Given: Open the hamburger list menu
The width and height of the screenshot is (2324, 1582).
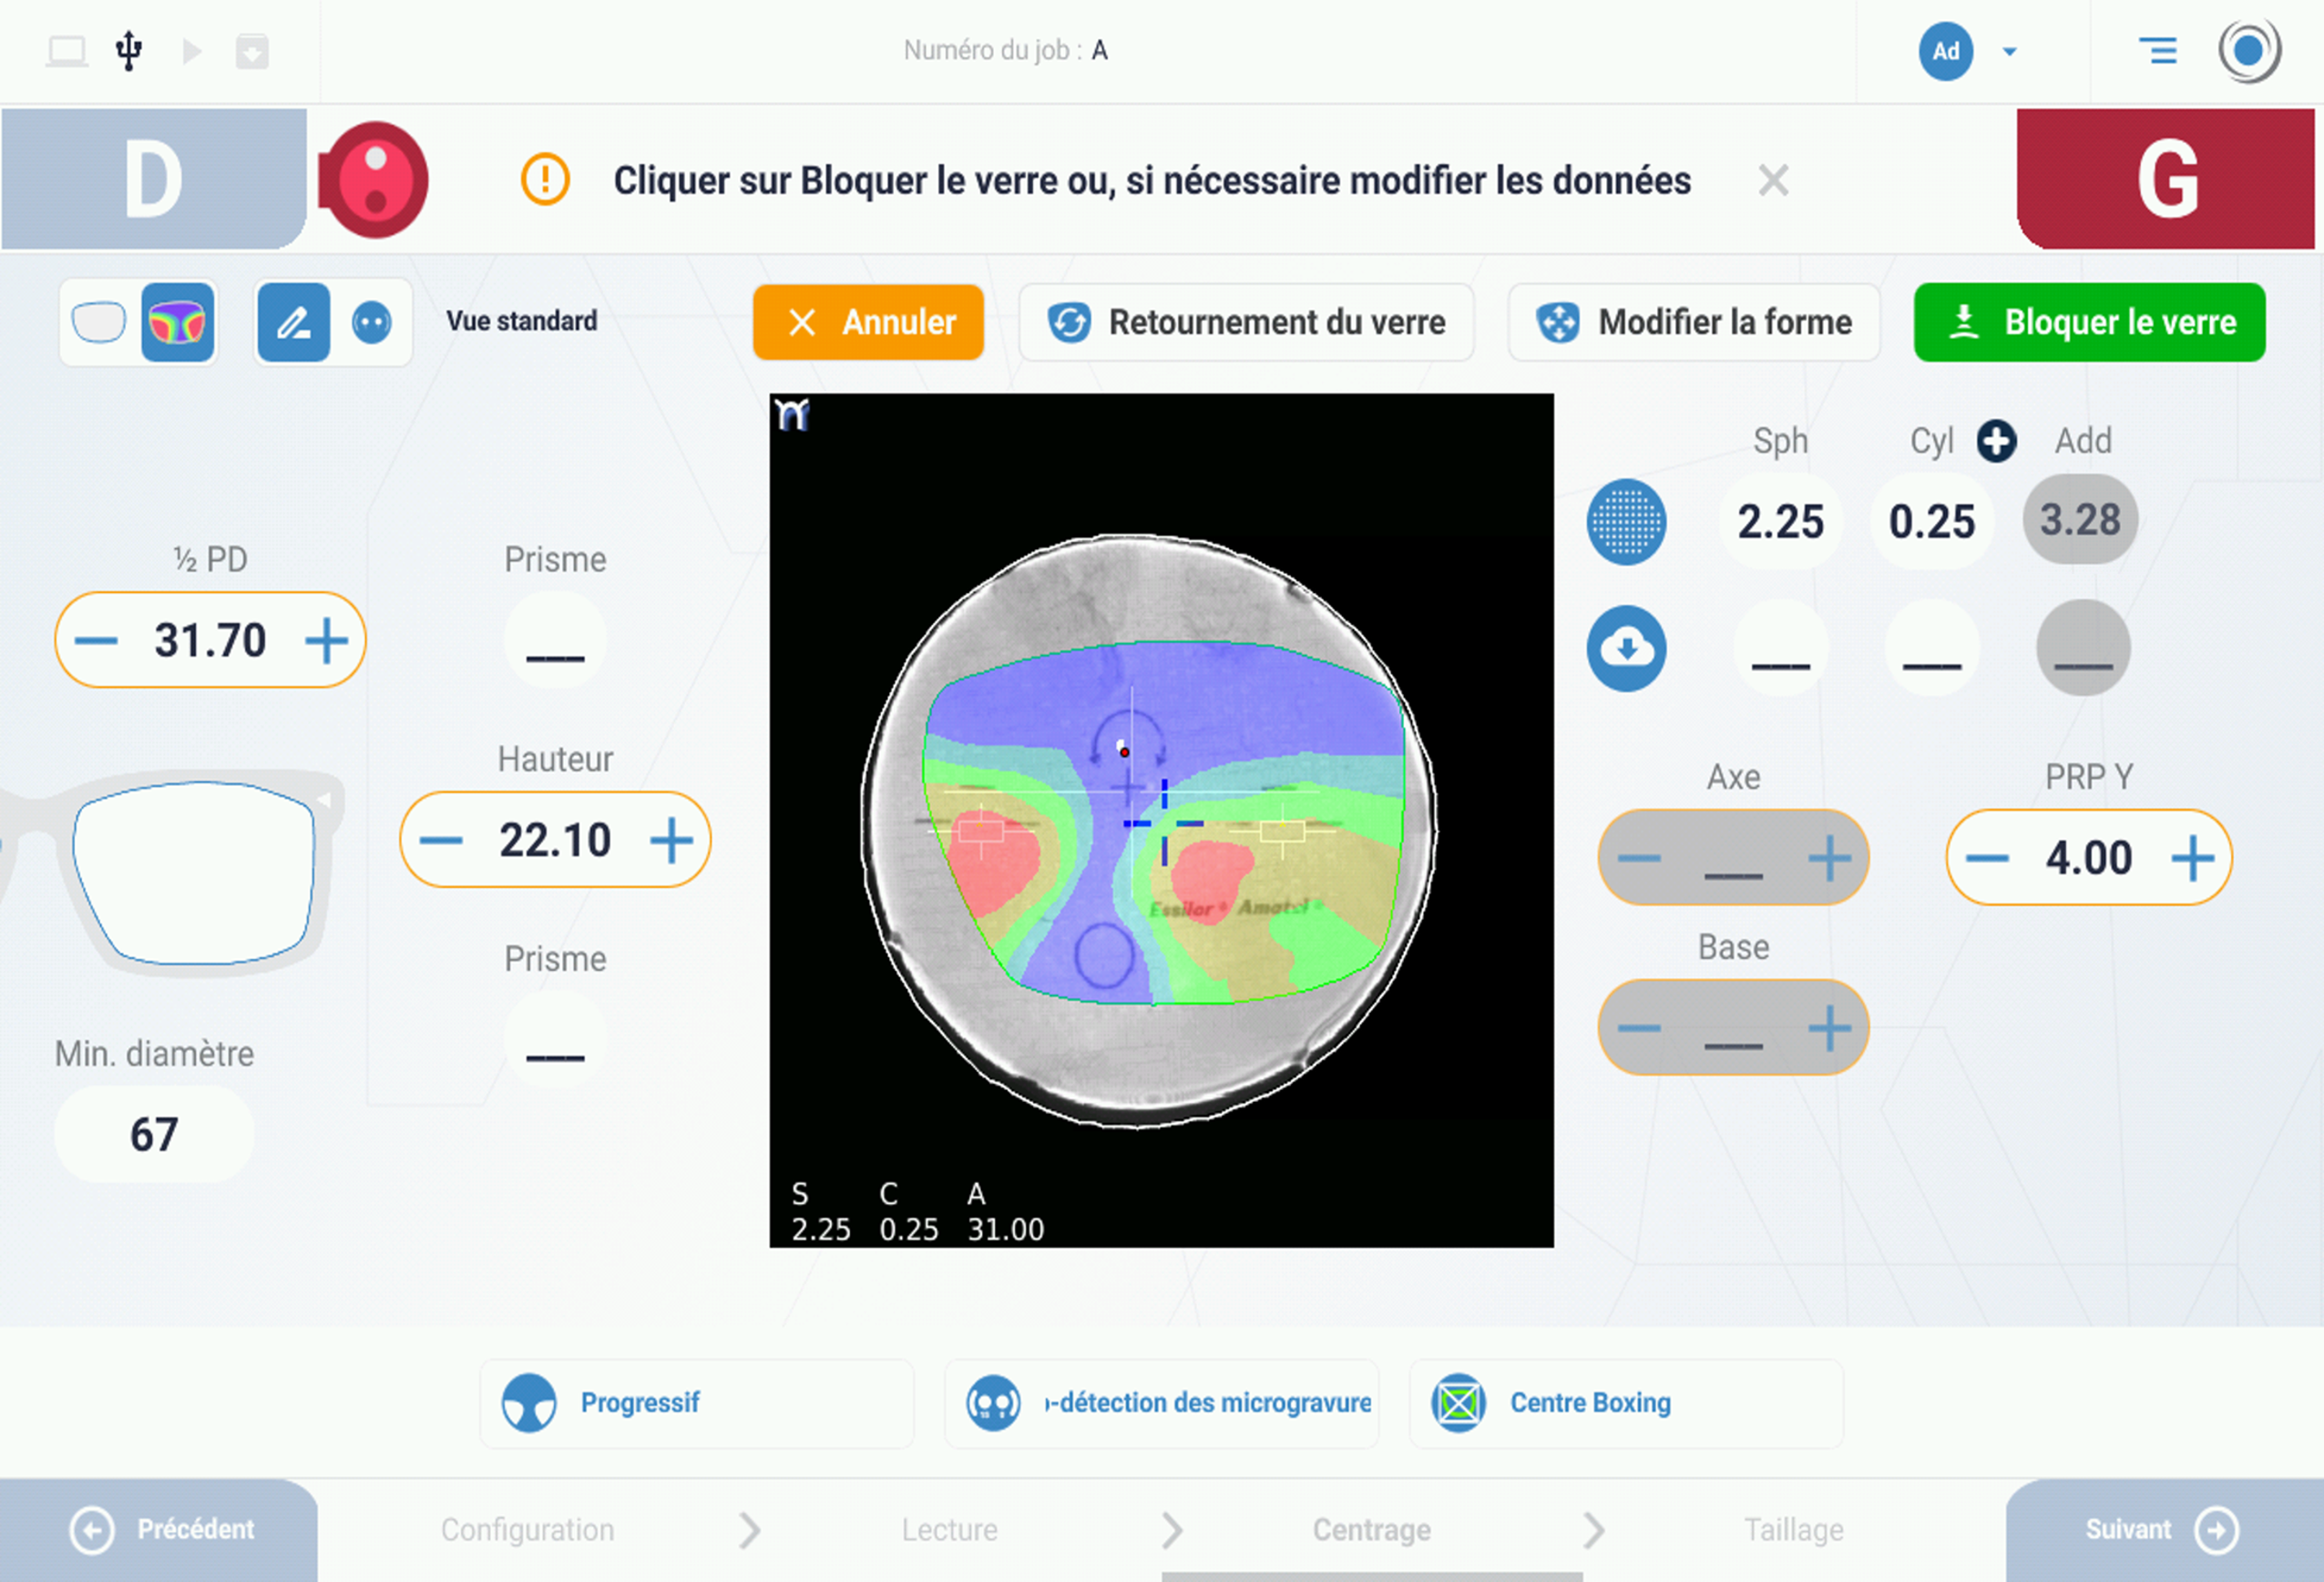Looking at the screenshot, I should (2157, 50).
